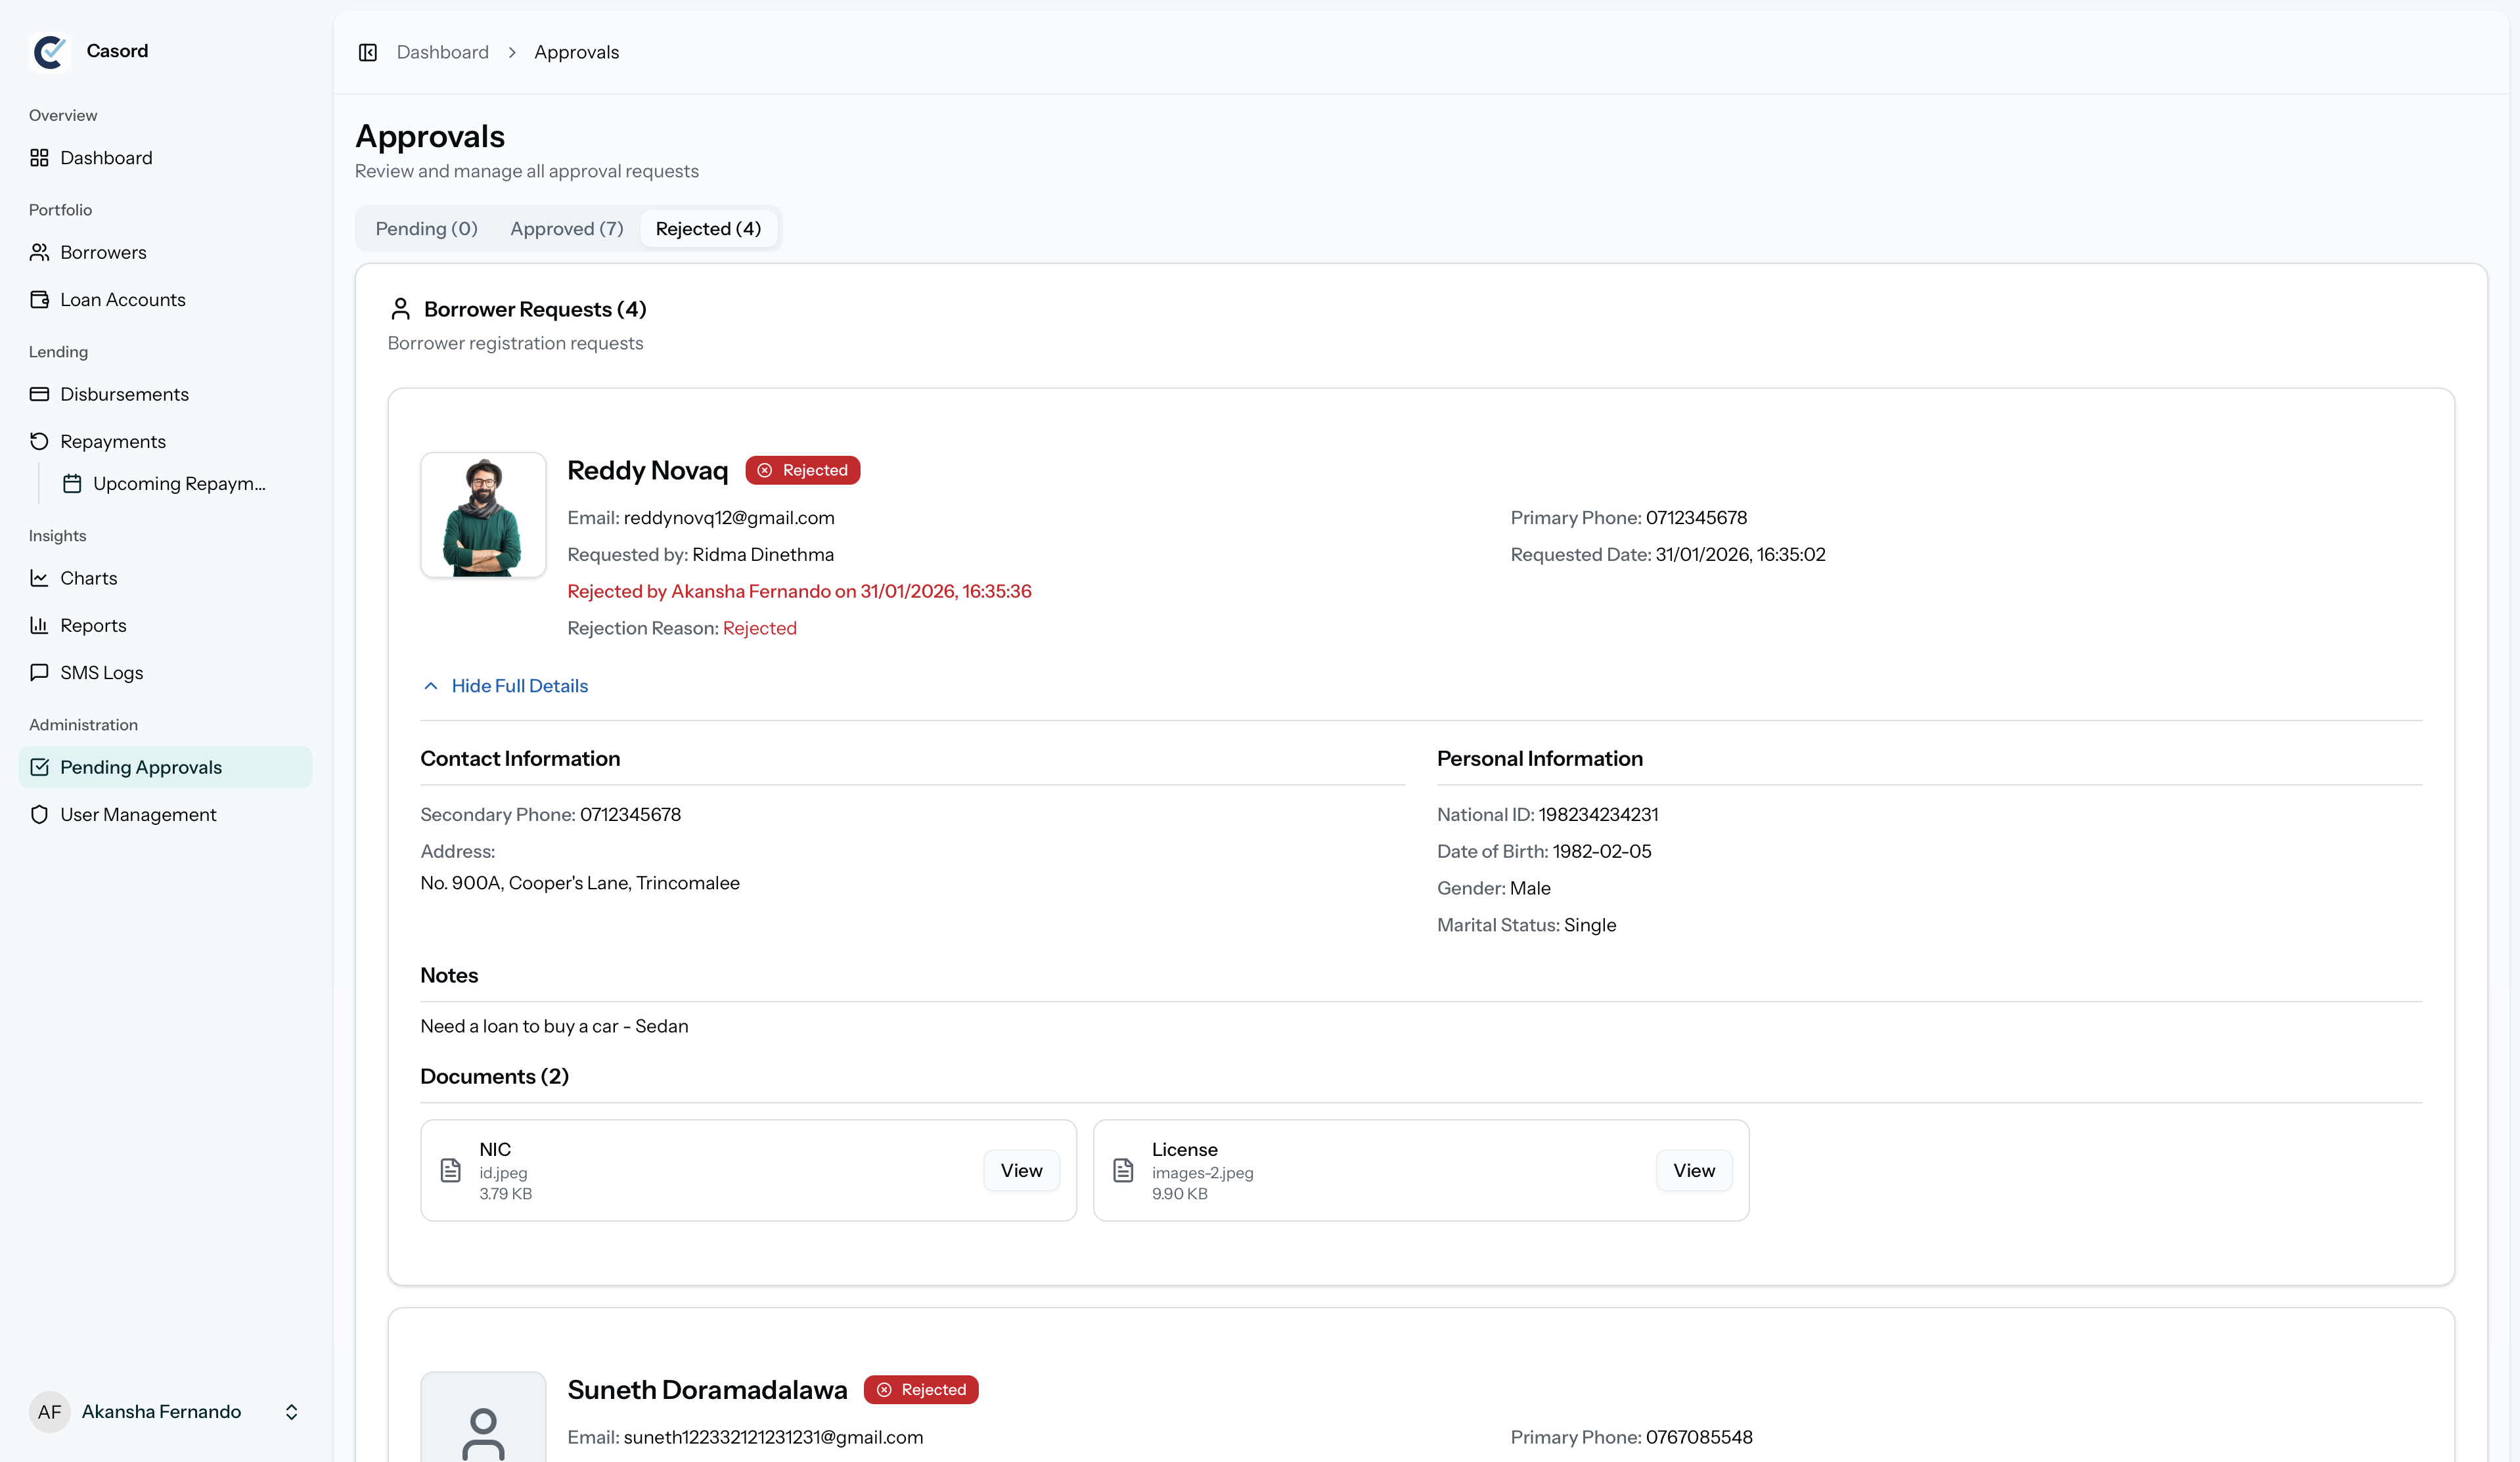Screen dimensions: 2520x1462
Task: Open Upcoming Repayments sub-item
Action: coord(178,484)
